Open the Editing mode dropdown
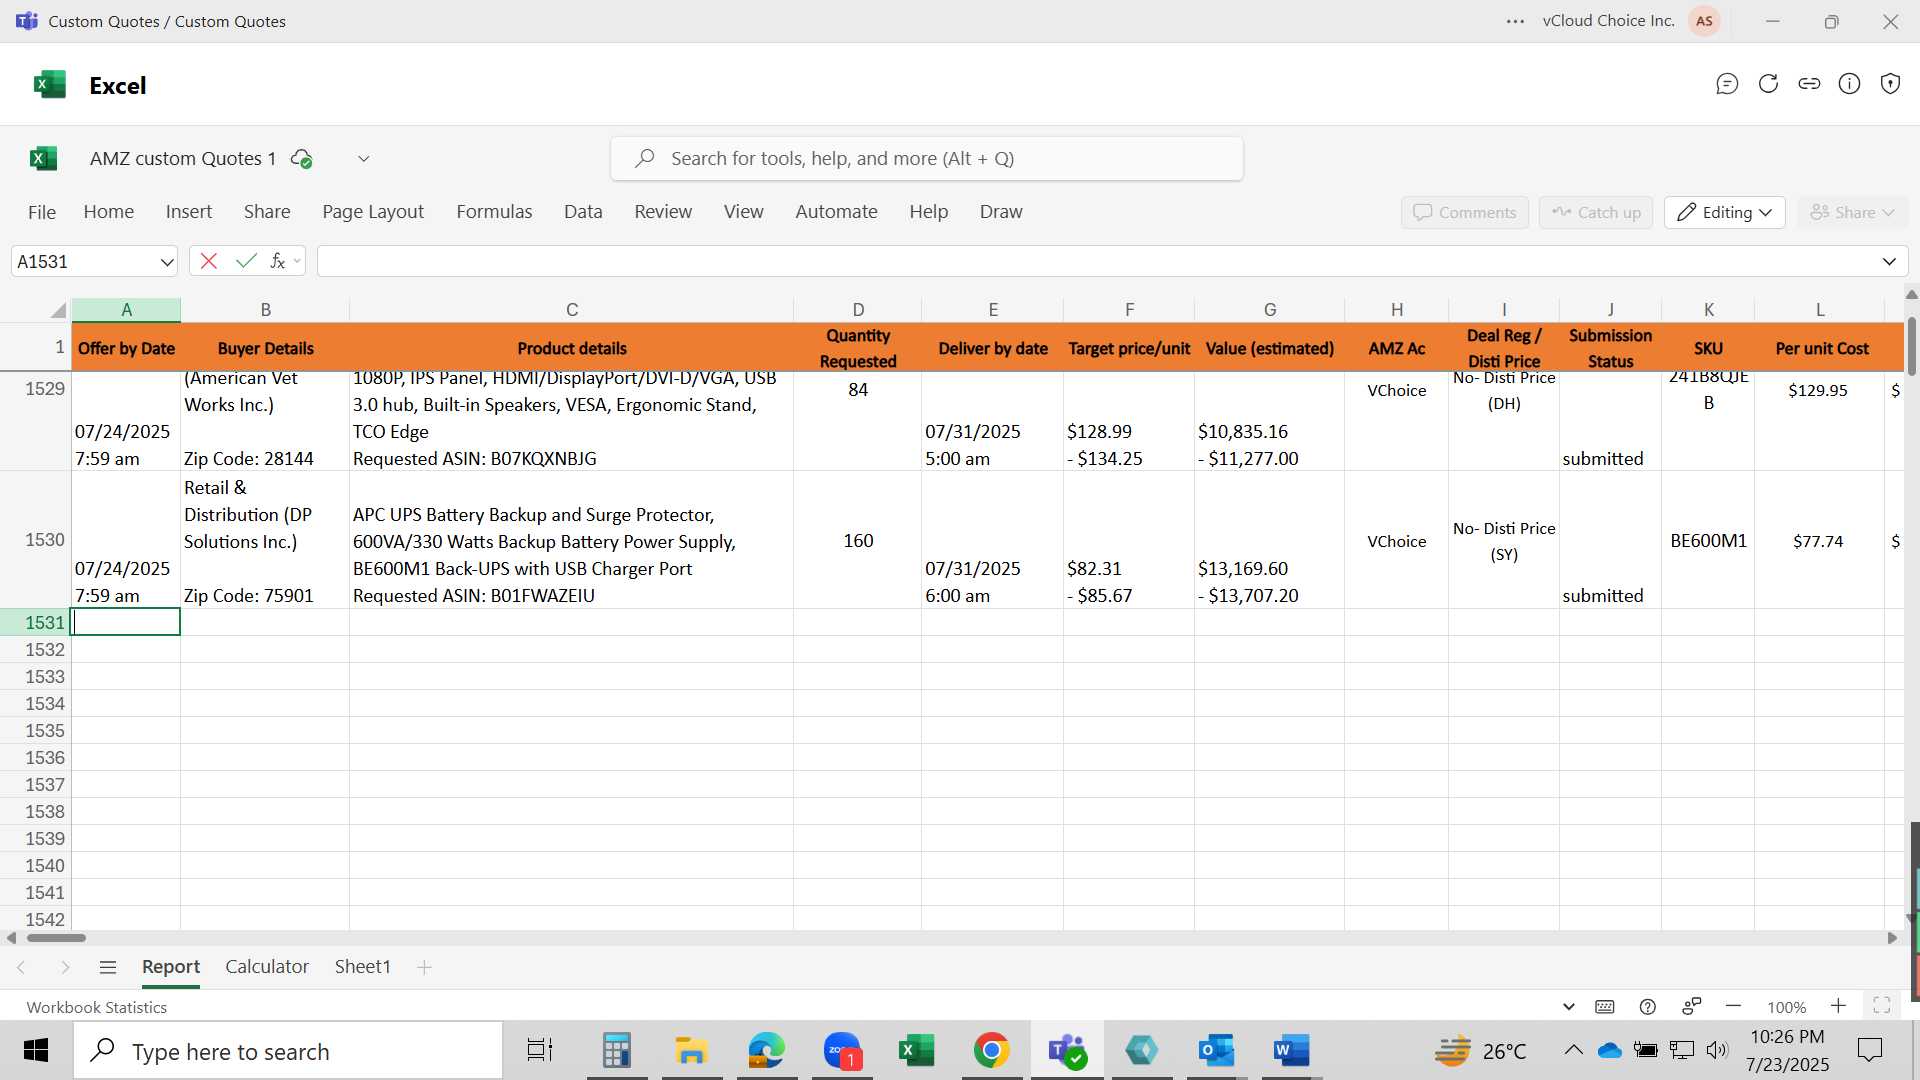The width and height of the screenshot is (1920, 1080). point(1725,212)
